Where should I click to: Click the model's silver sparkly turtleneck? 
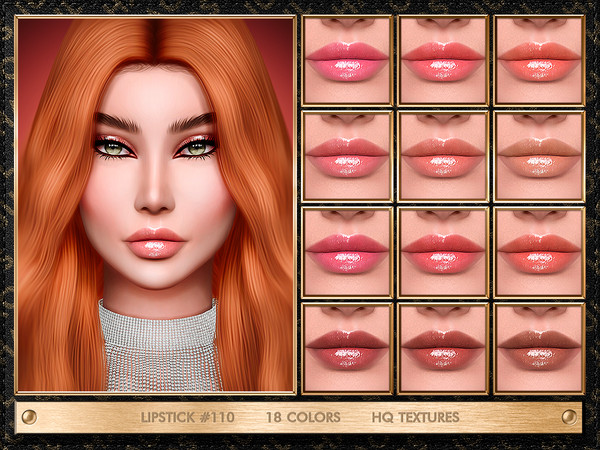point(160,350)
